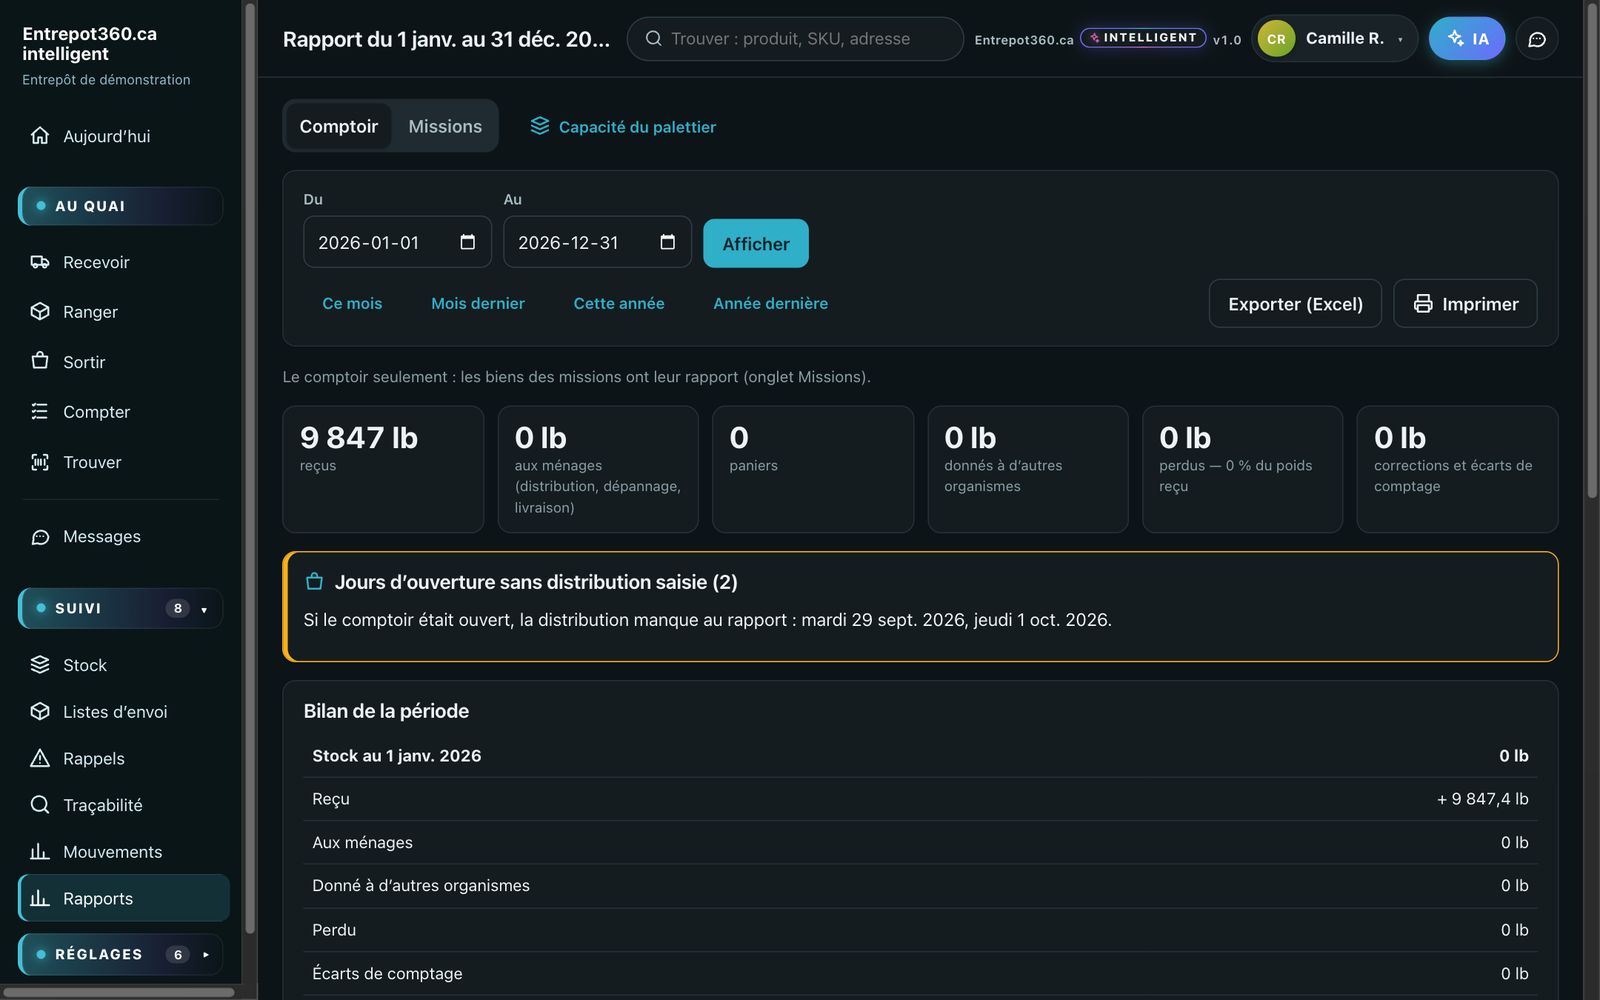This screenshot has height=1000, width=1600.
Task: Click the Afficher button
Action: pos(756,243)
